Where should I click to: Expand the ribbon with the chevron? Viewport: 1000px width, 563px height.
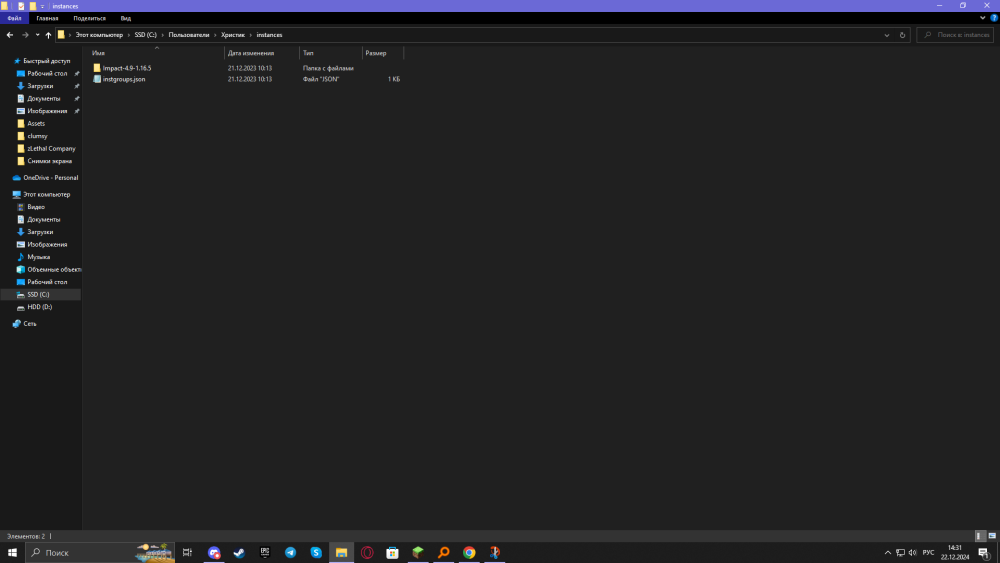(x=983, y=18)
